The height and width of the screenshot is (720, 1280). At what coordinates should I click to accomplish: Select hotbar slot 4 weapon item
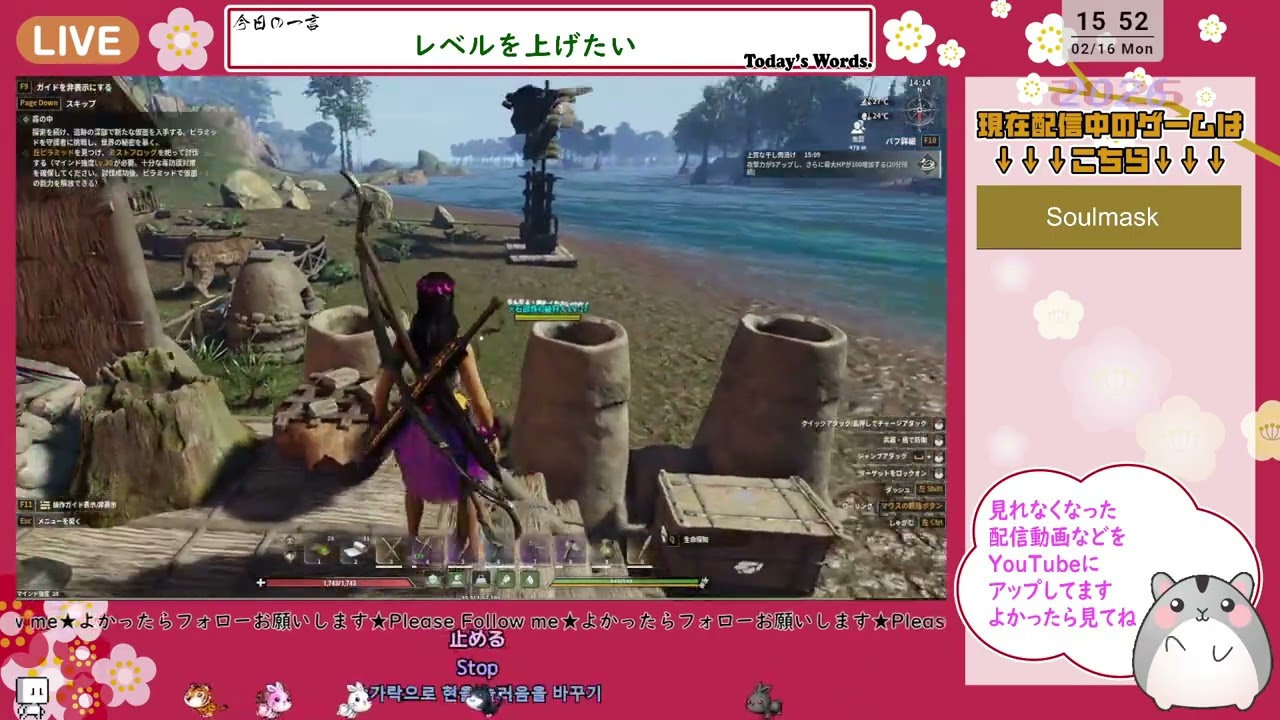426,550
